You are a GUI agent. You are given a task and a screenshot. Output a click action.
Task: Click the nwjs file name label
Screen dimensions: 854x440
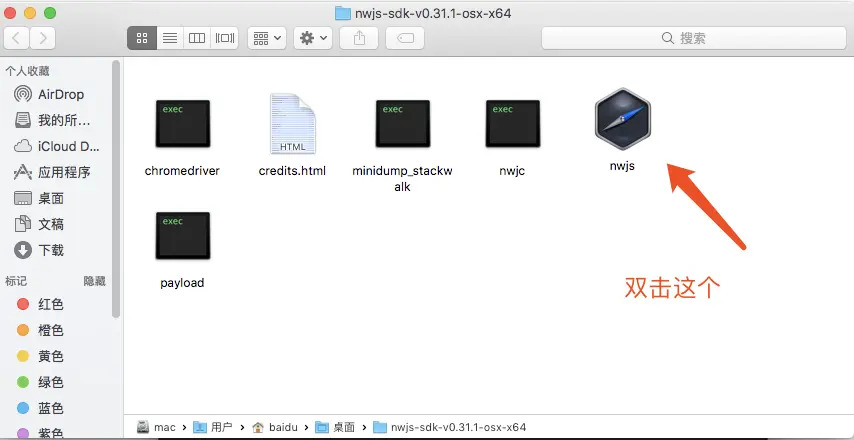point(622,167)
